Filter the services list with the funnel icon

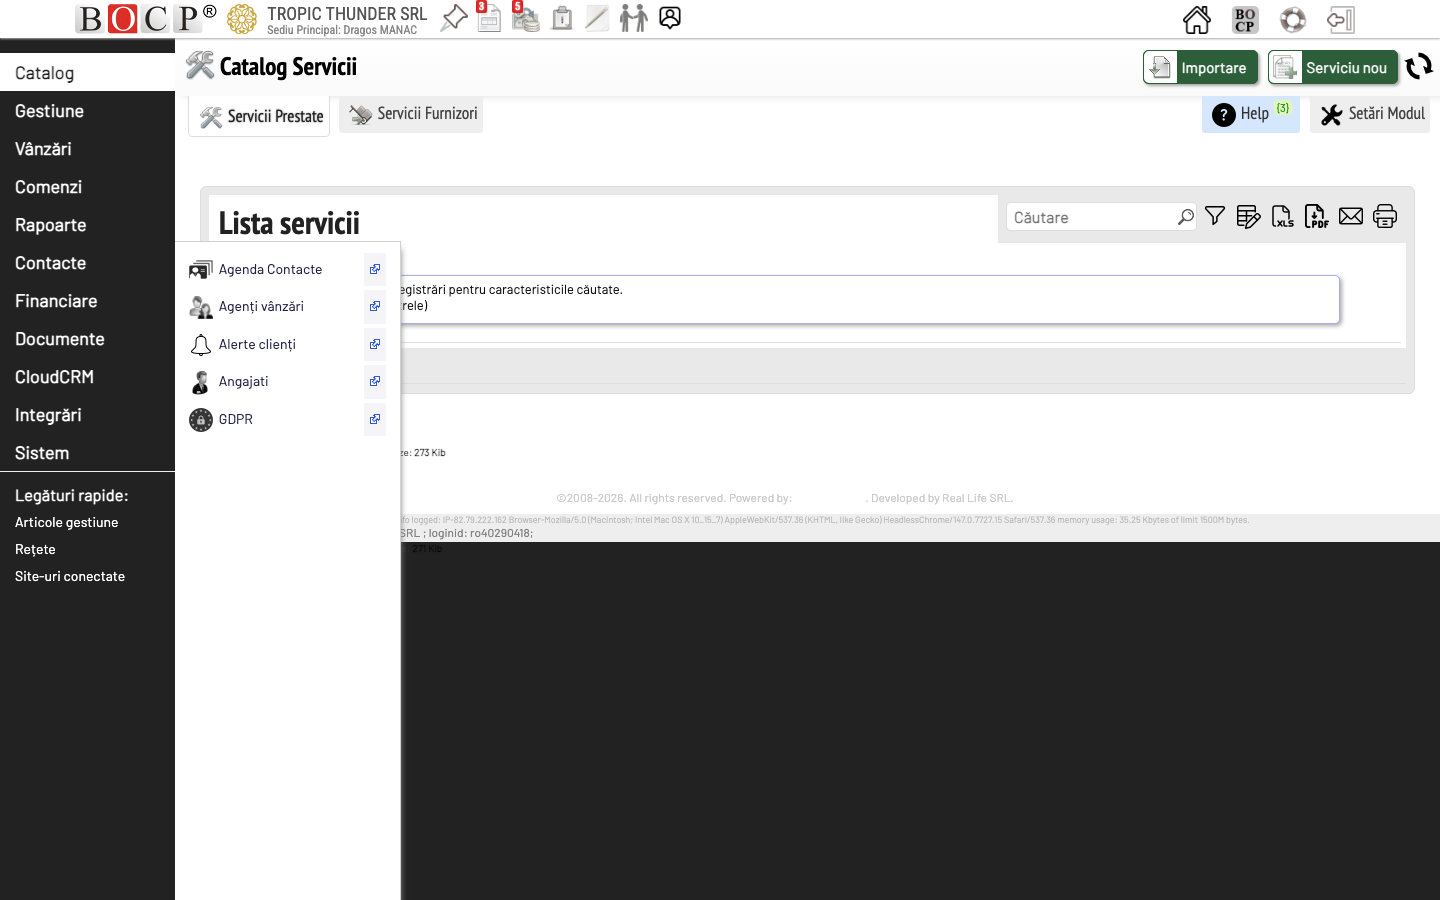coord(1214,216)
